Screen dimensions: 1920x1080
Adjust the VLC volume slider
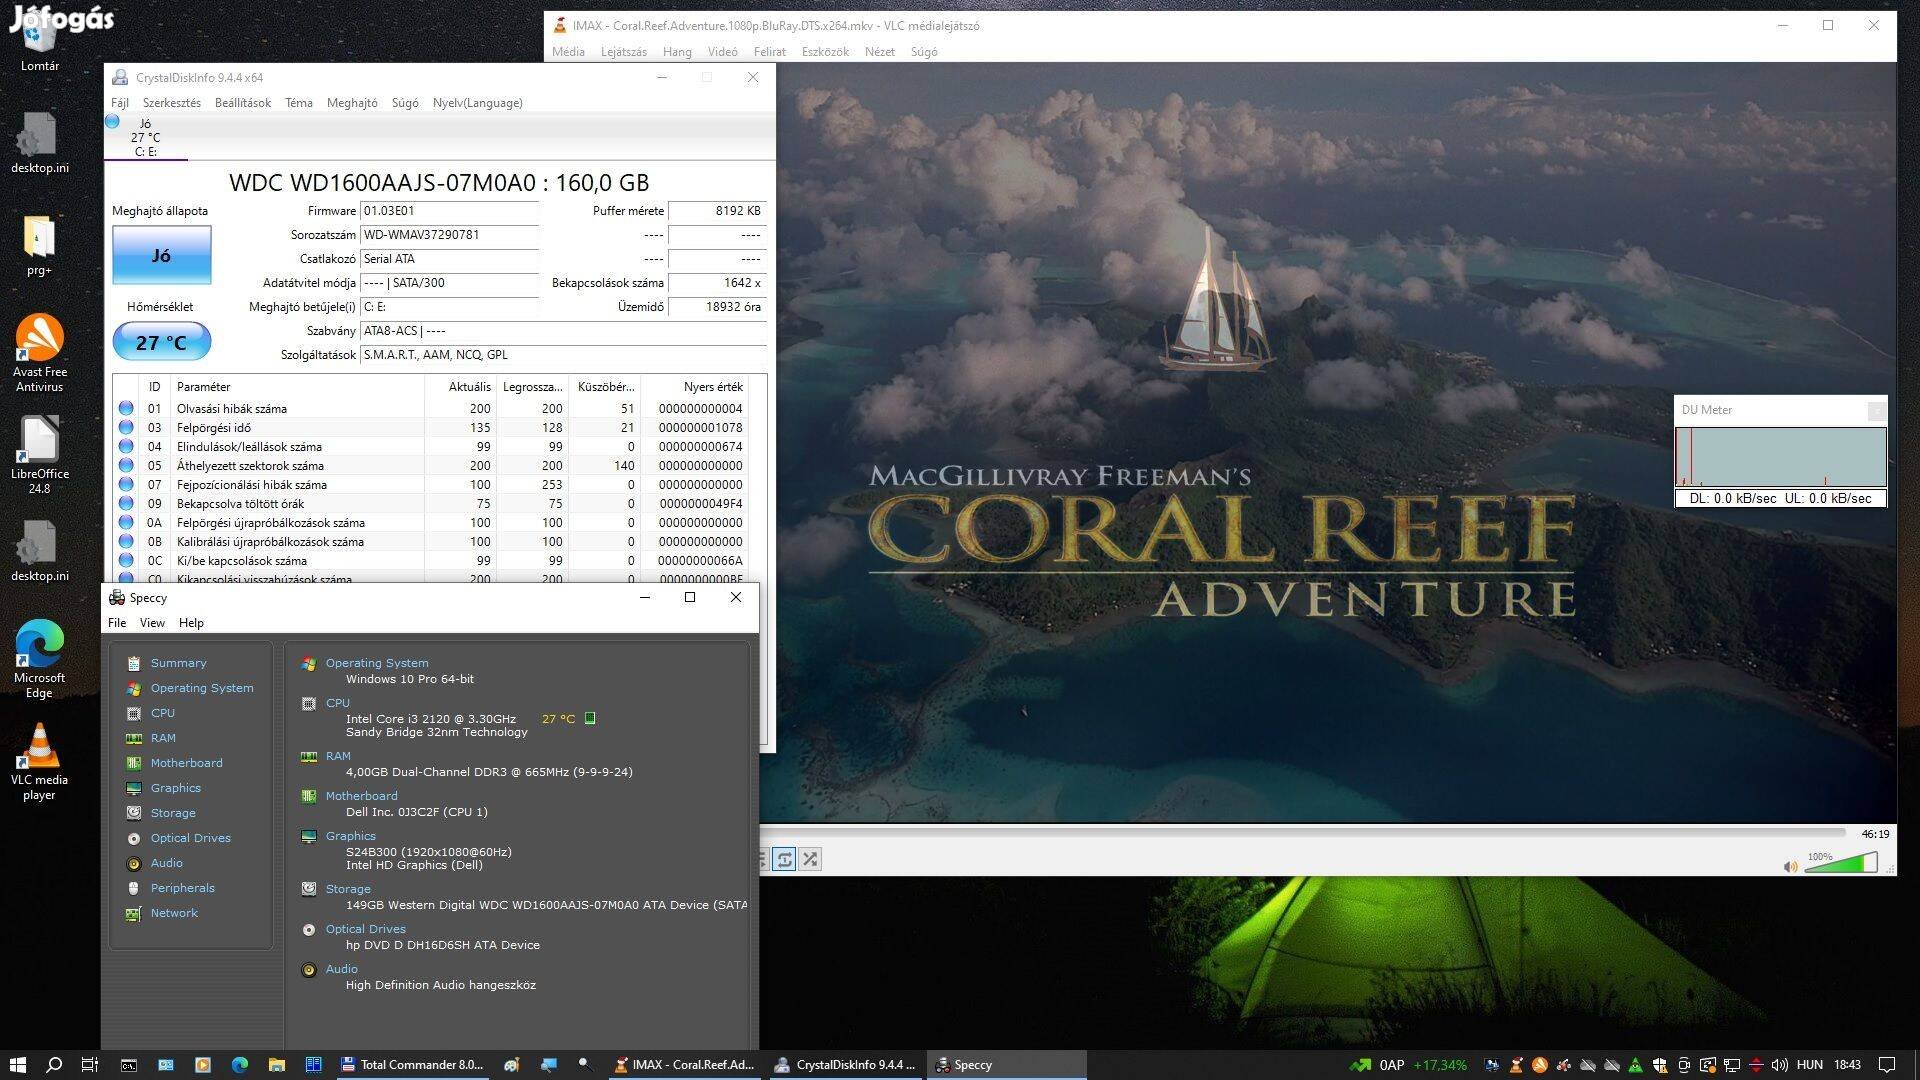1841,863
